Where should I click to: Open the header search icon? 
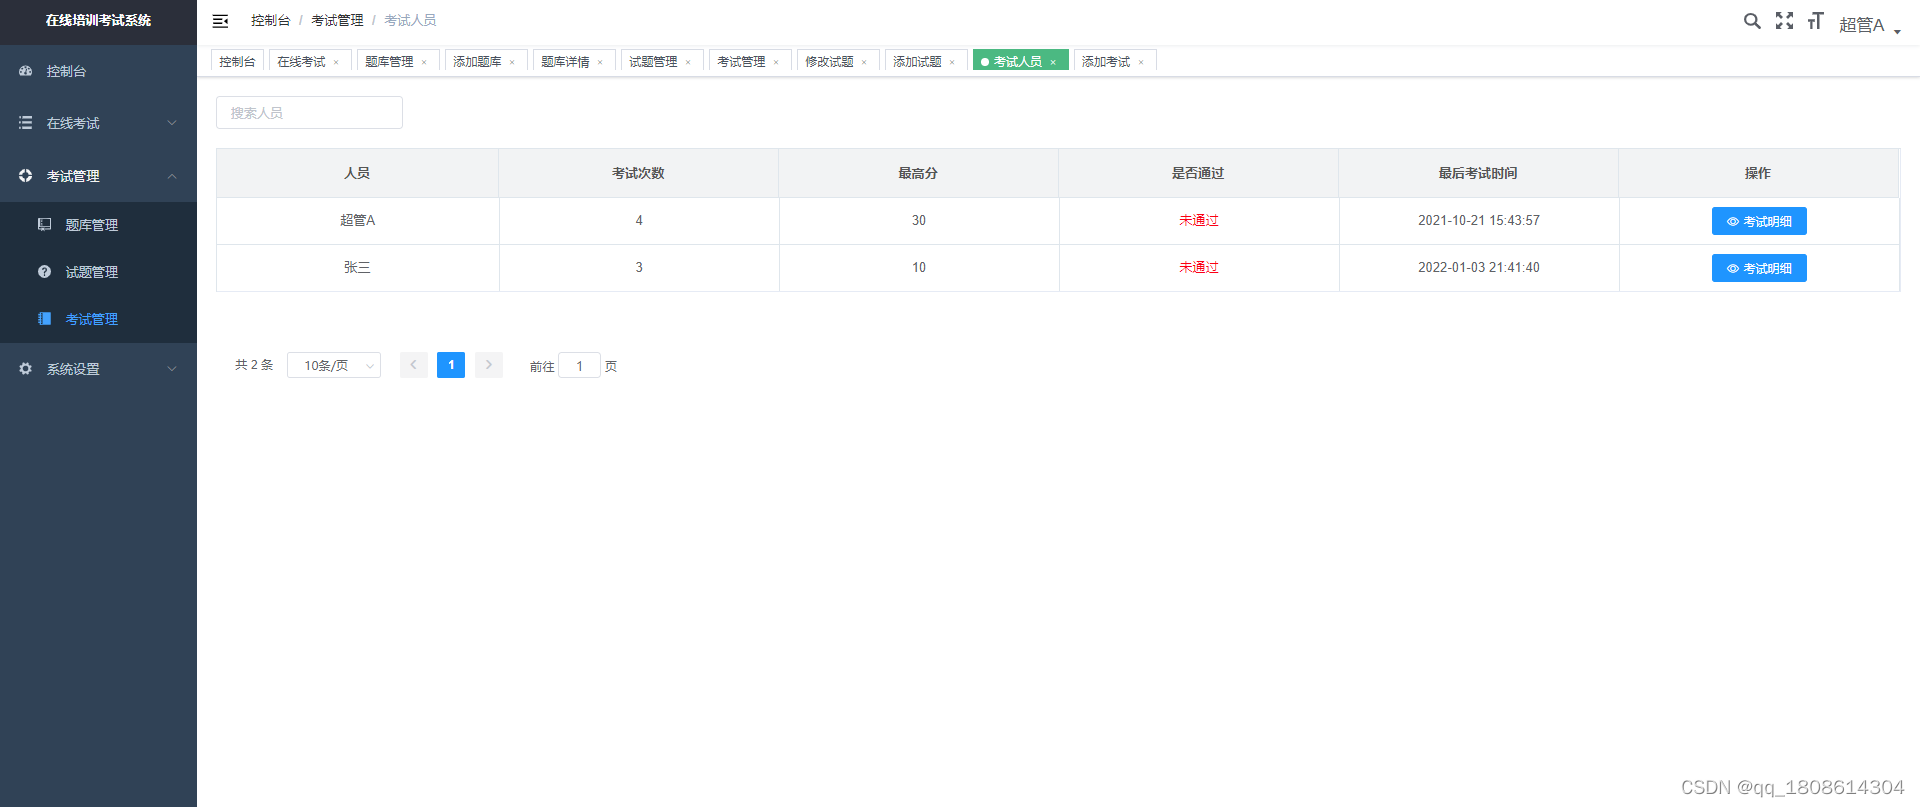[1752, 21]
